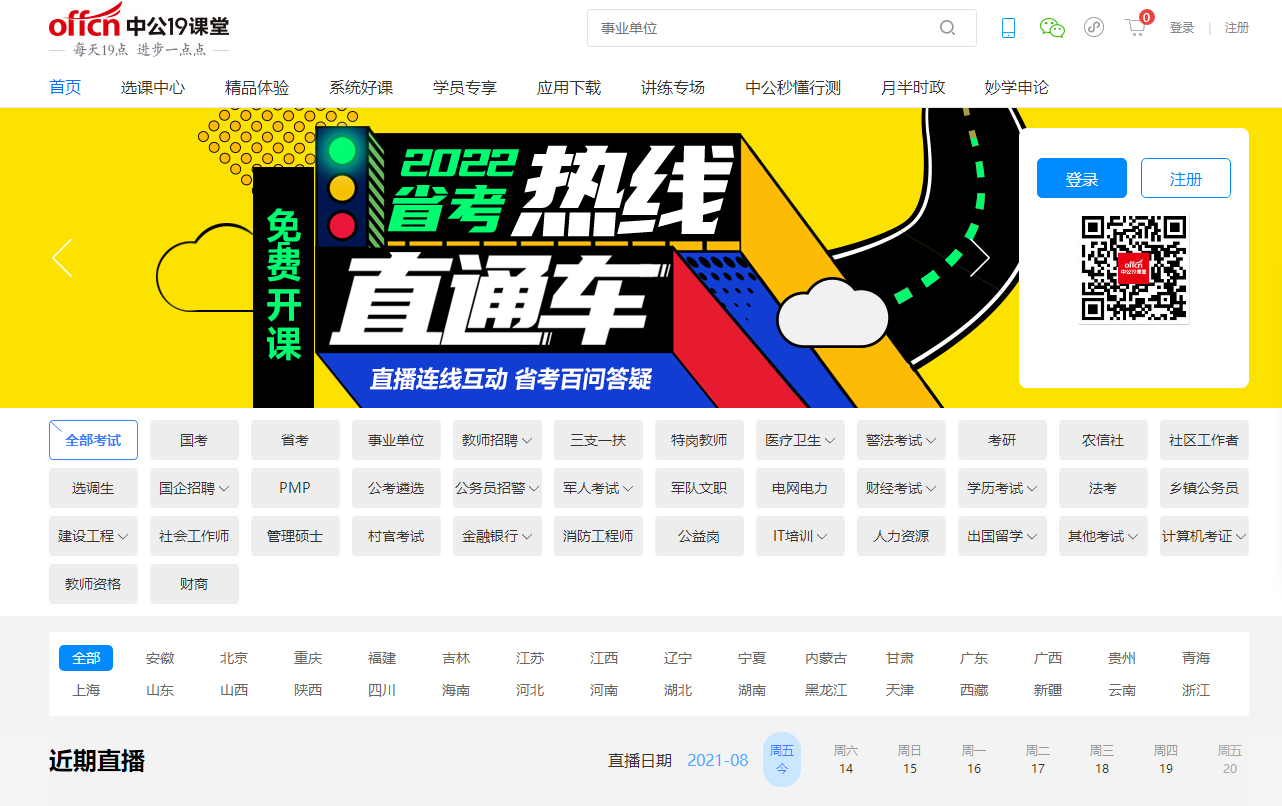Open 中公秒懂行测 navigation item
This screenshot has width=1282, height=806.
pyautogui.click(x=793, y=88)
